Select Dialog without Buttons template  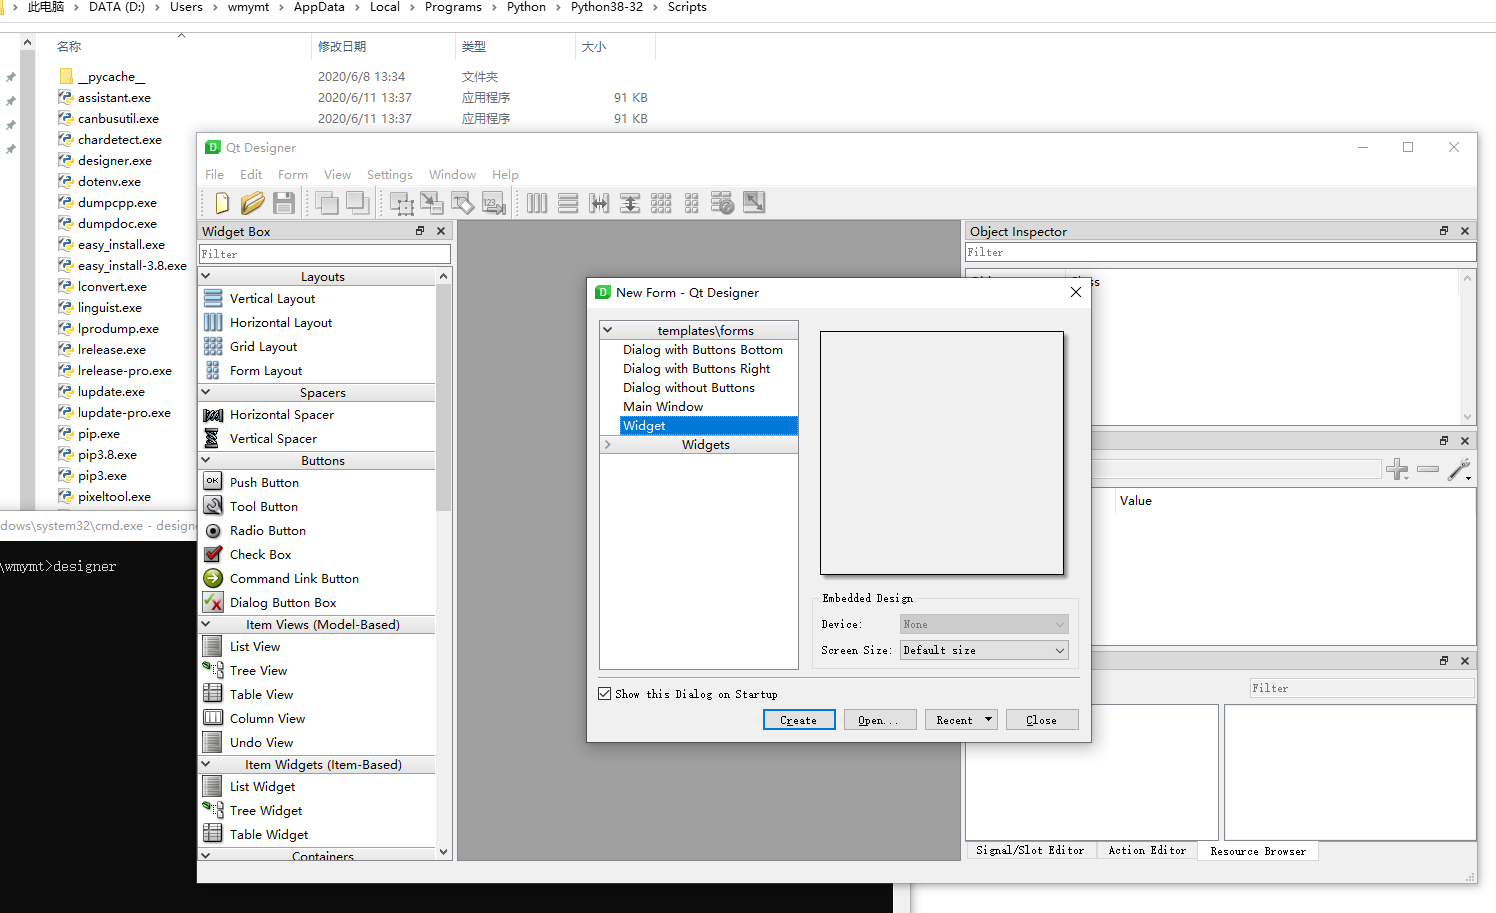click(689, 387)
